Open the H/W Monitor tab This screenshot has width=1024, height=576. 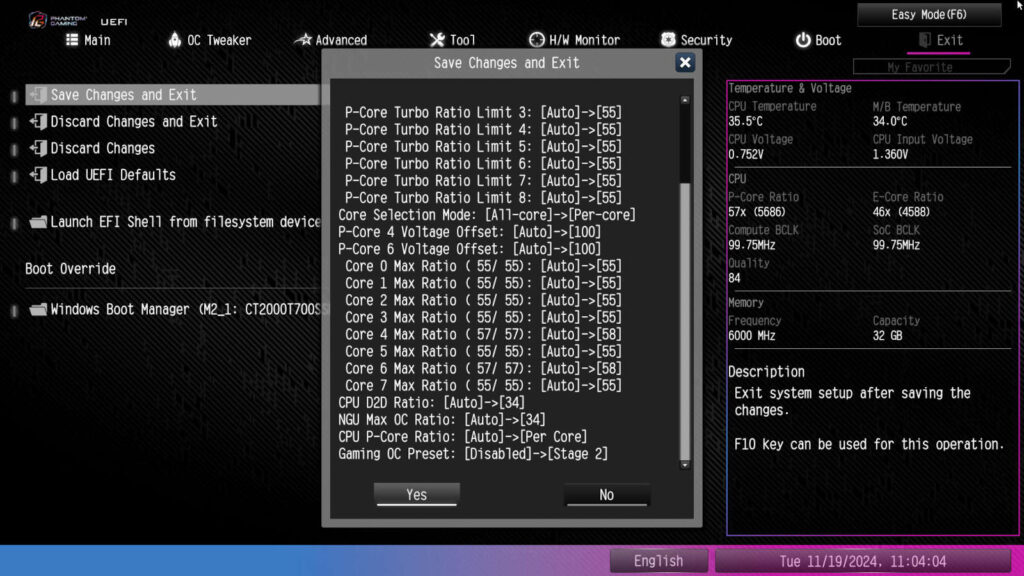(574, 40)
